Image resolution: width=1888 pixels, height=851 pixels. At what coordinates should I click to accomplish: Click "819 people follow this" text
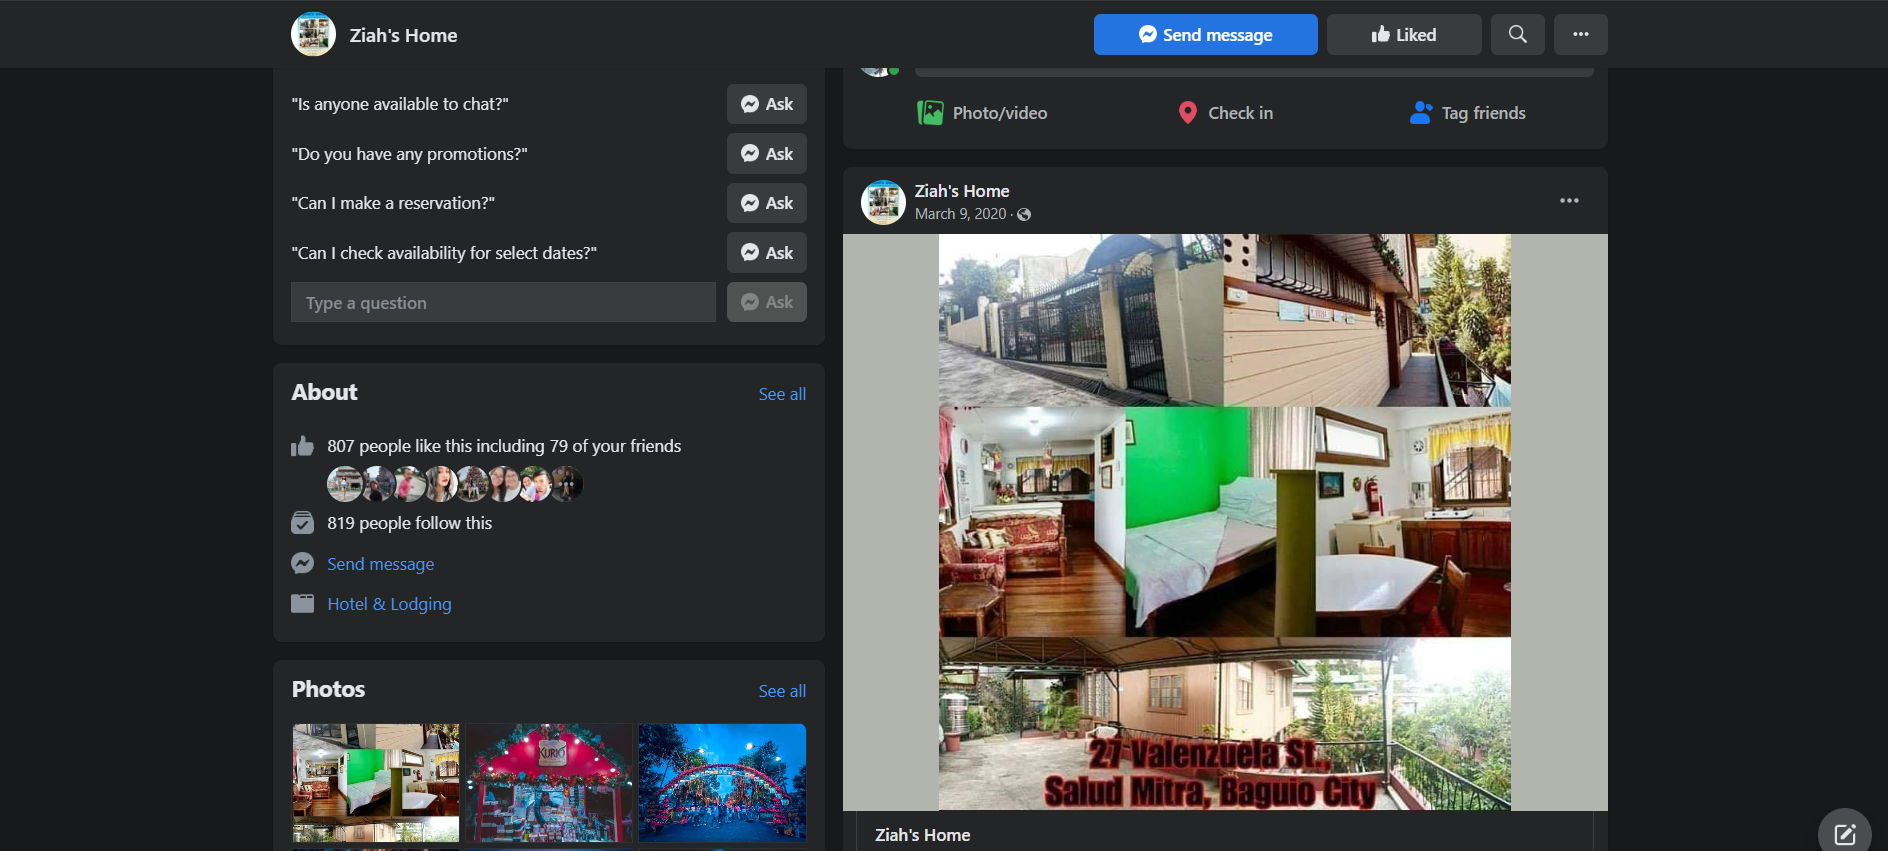[x=409, y=523]
